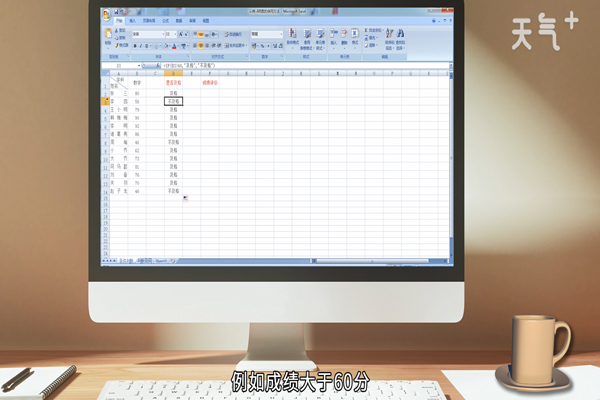Apply the Percent Style icon
Screen dimensions: 600x400
(x=262, y=46)
